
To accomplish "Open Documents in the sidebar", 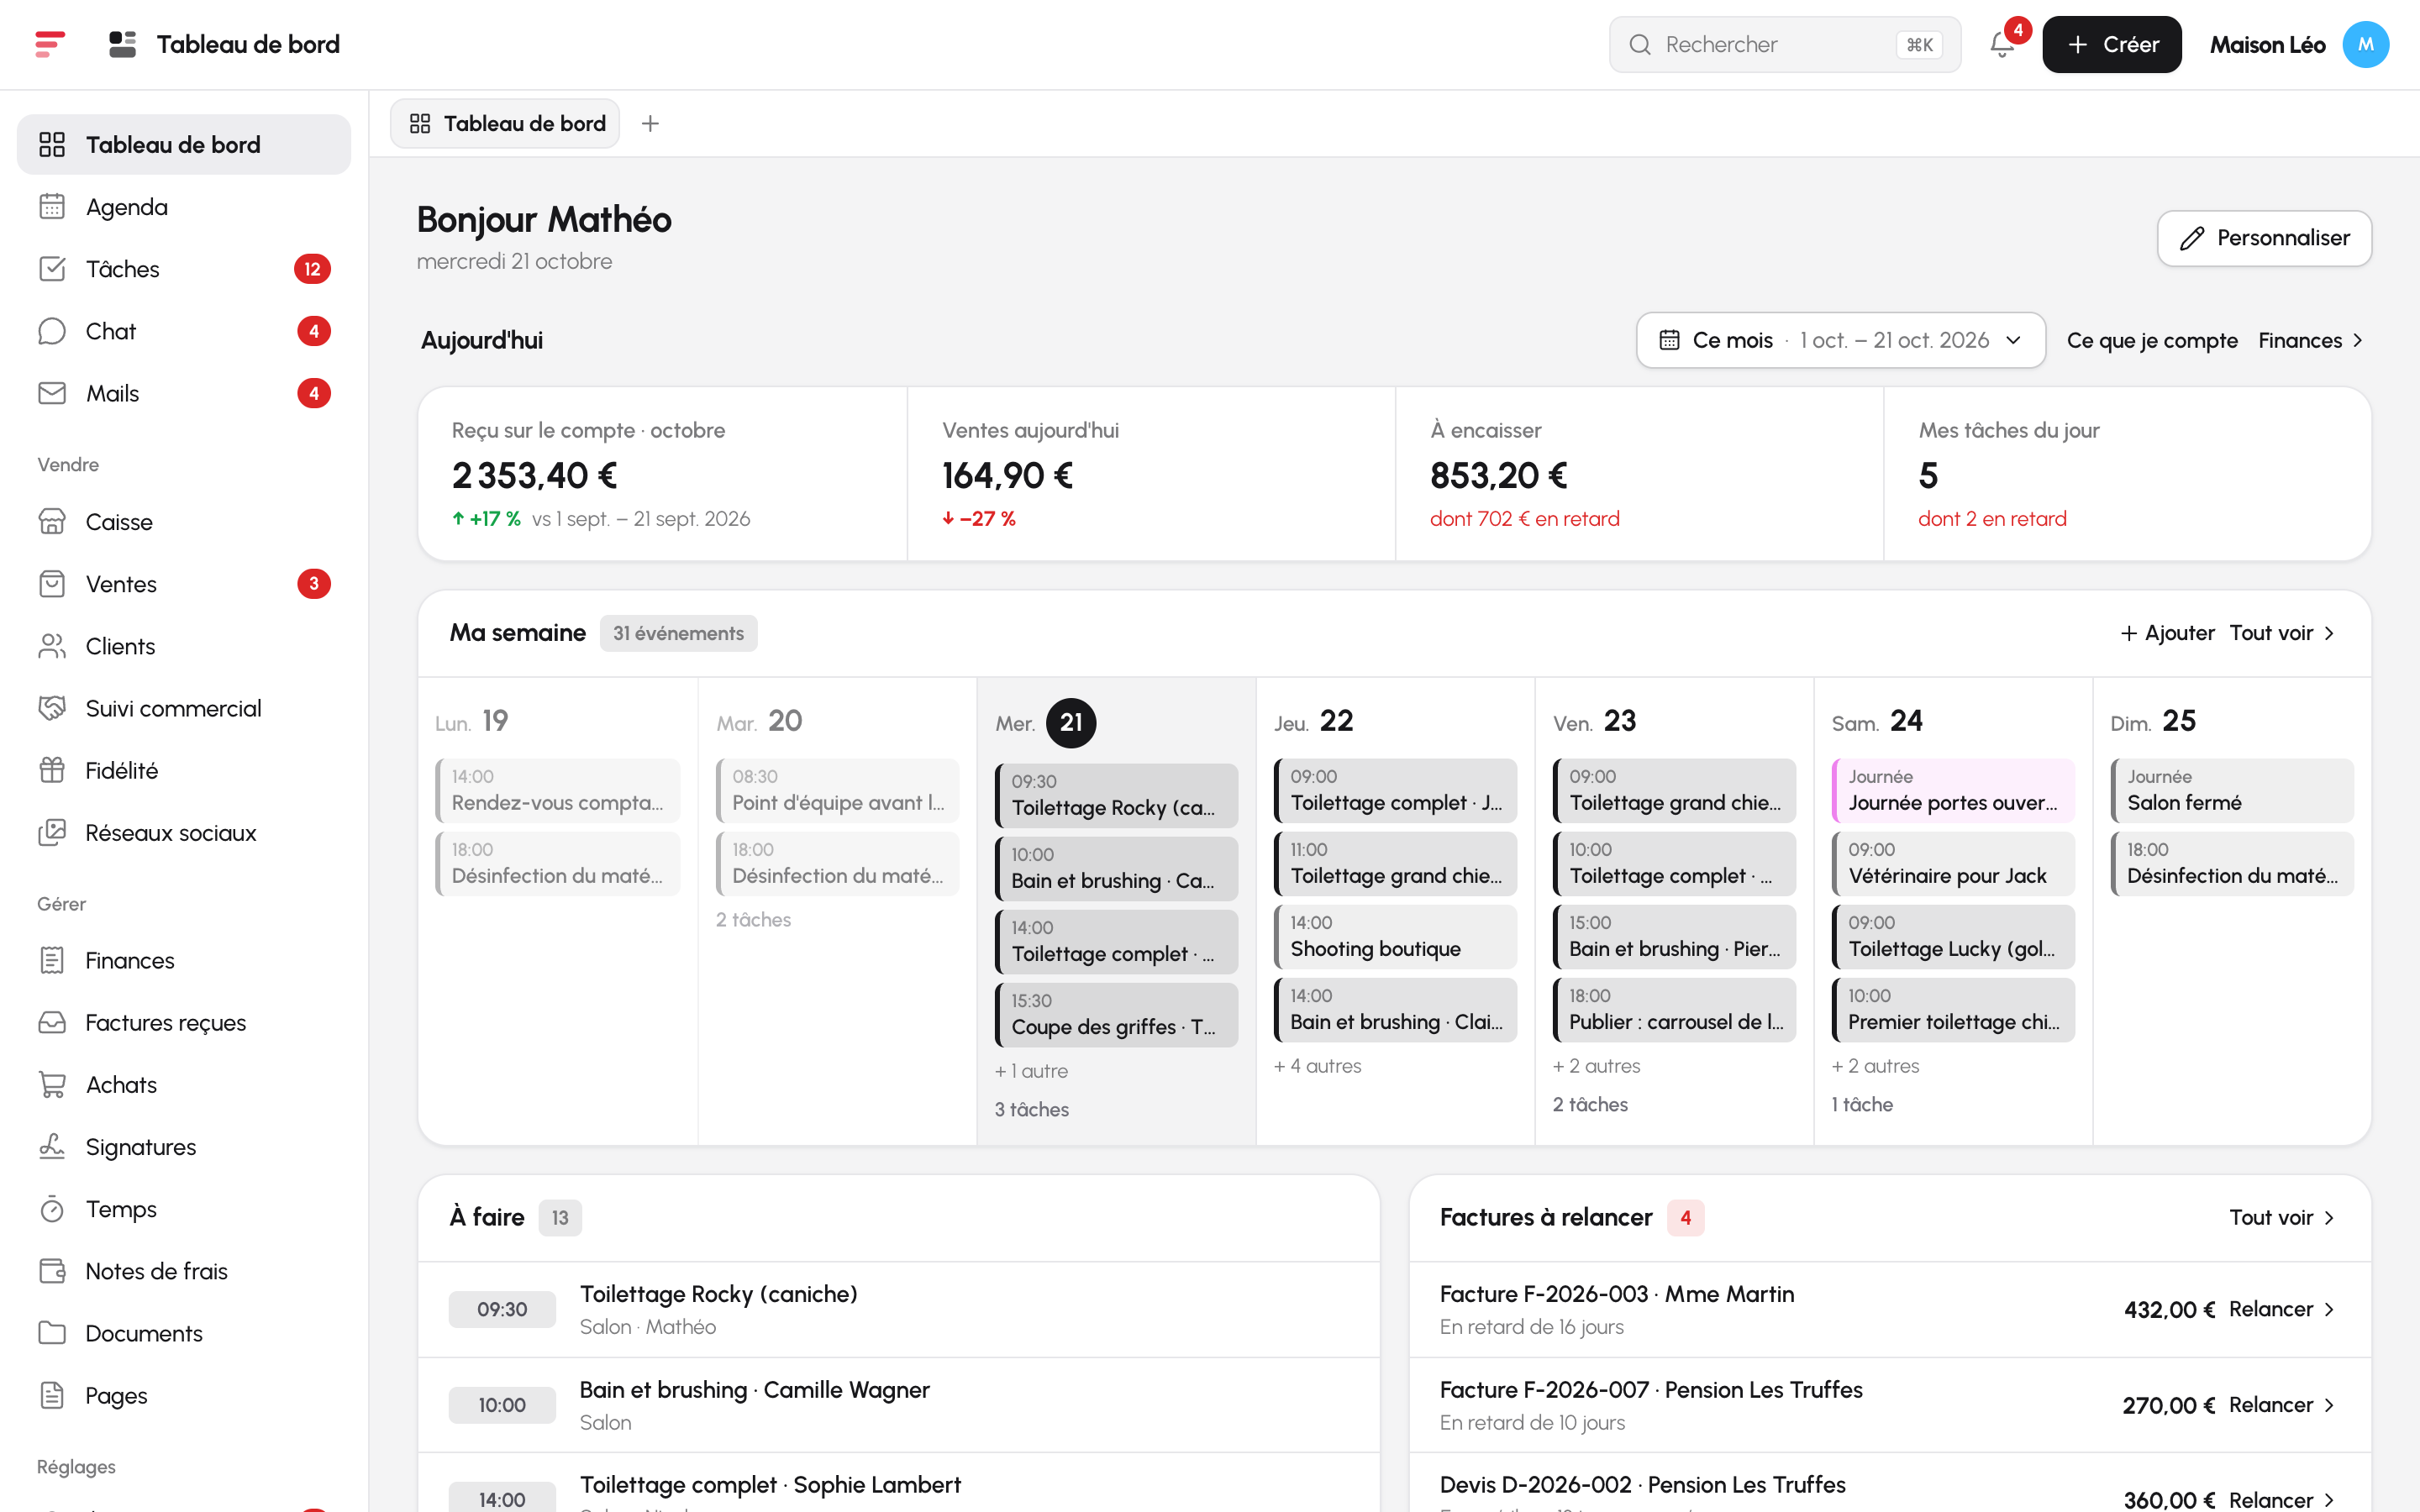I will tap(184, 1333).
